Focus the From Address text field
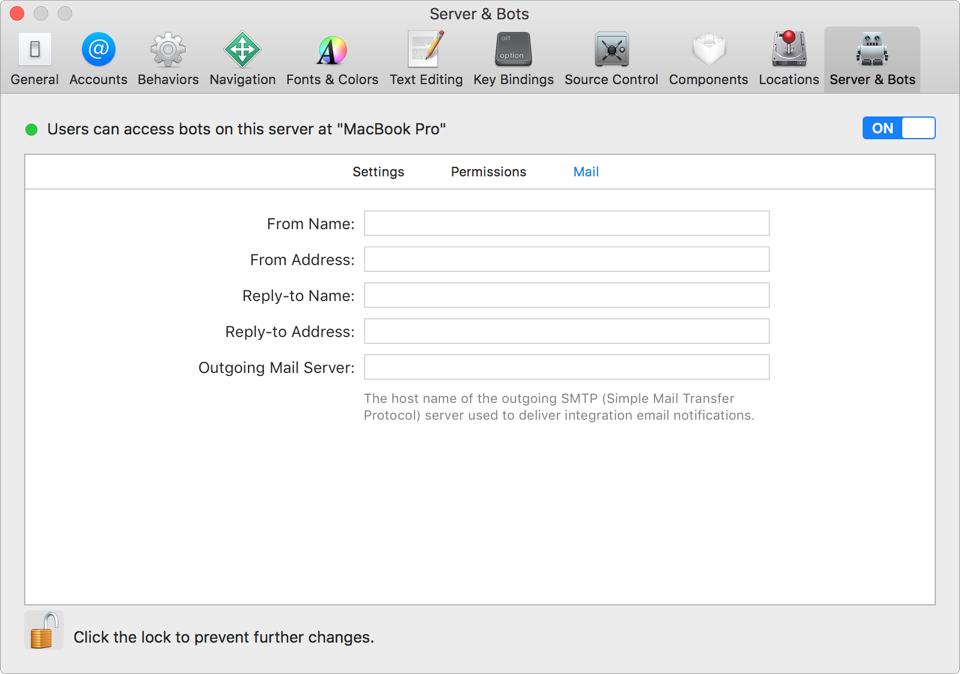Image resolution: width=960 pixels, height=674 pixels. click(x=566, y=259)
